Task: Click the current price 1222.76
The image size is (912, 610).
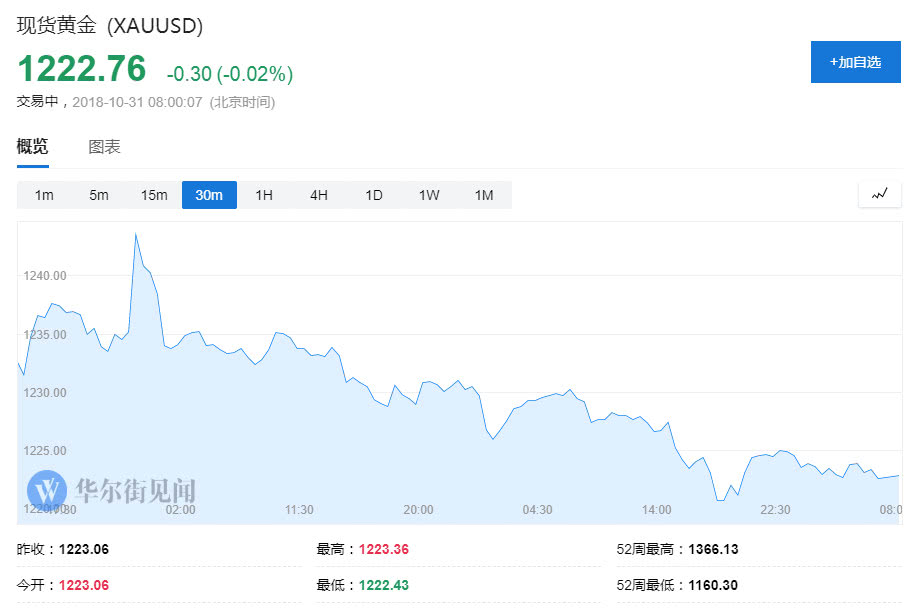Action: click(x=82, y=69)
